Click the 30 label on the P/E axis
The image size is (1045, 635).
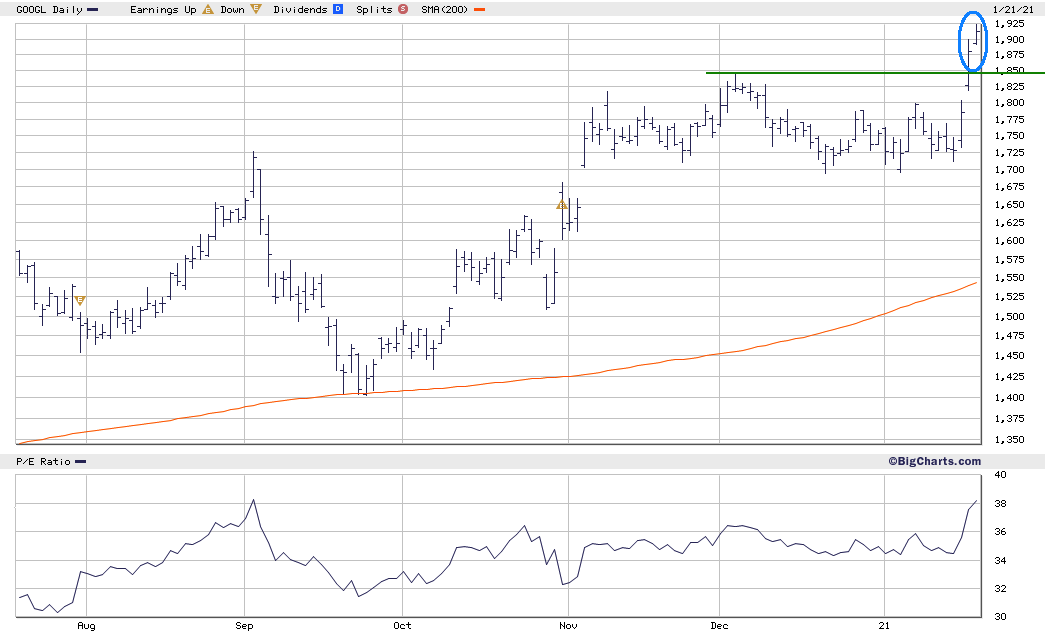pyautogui.click(x=1000, y=616)
